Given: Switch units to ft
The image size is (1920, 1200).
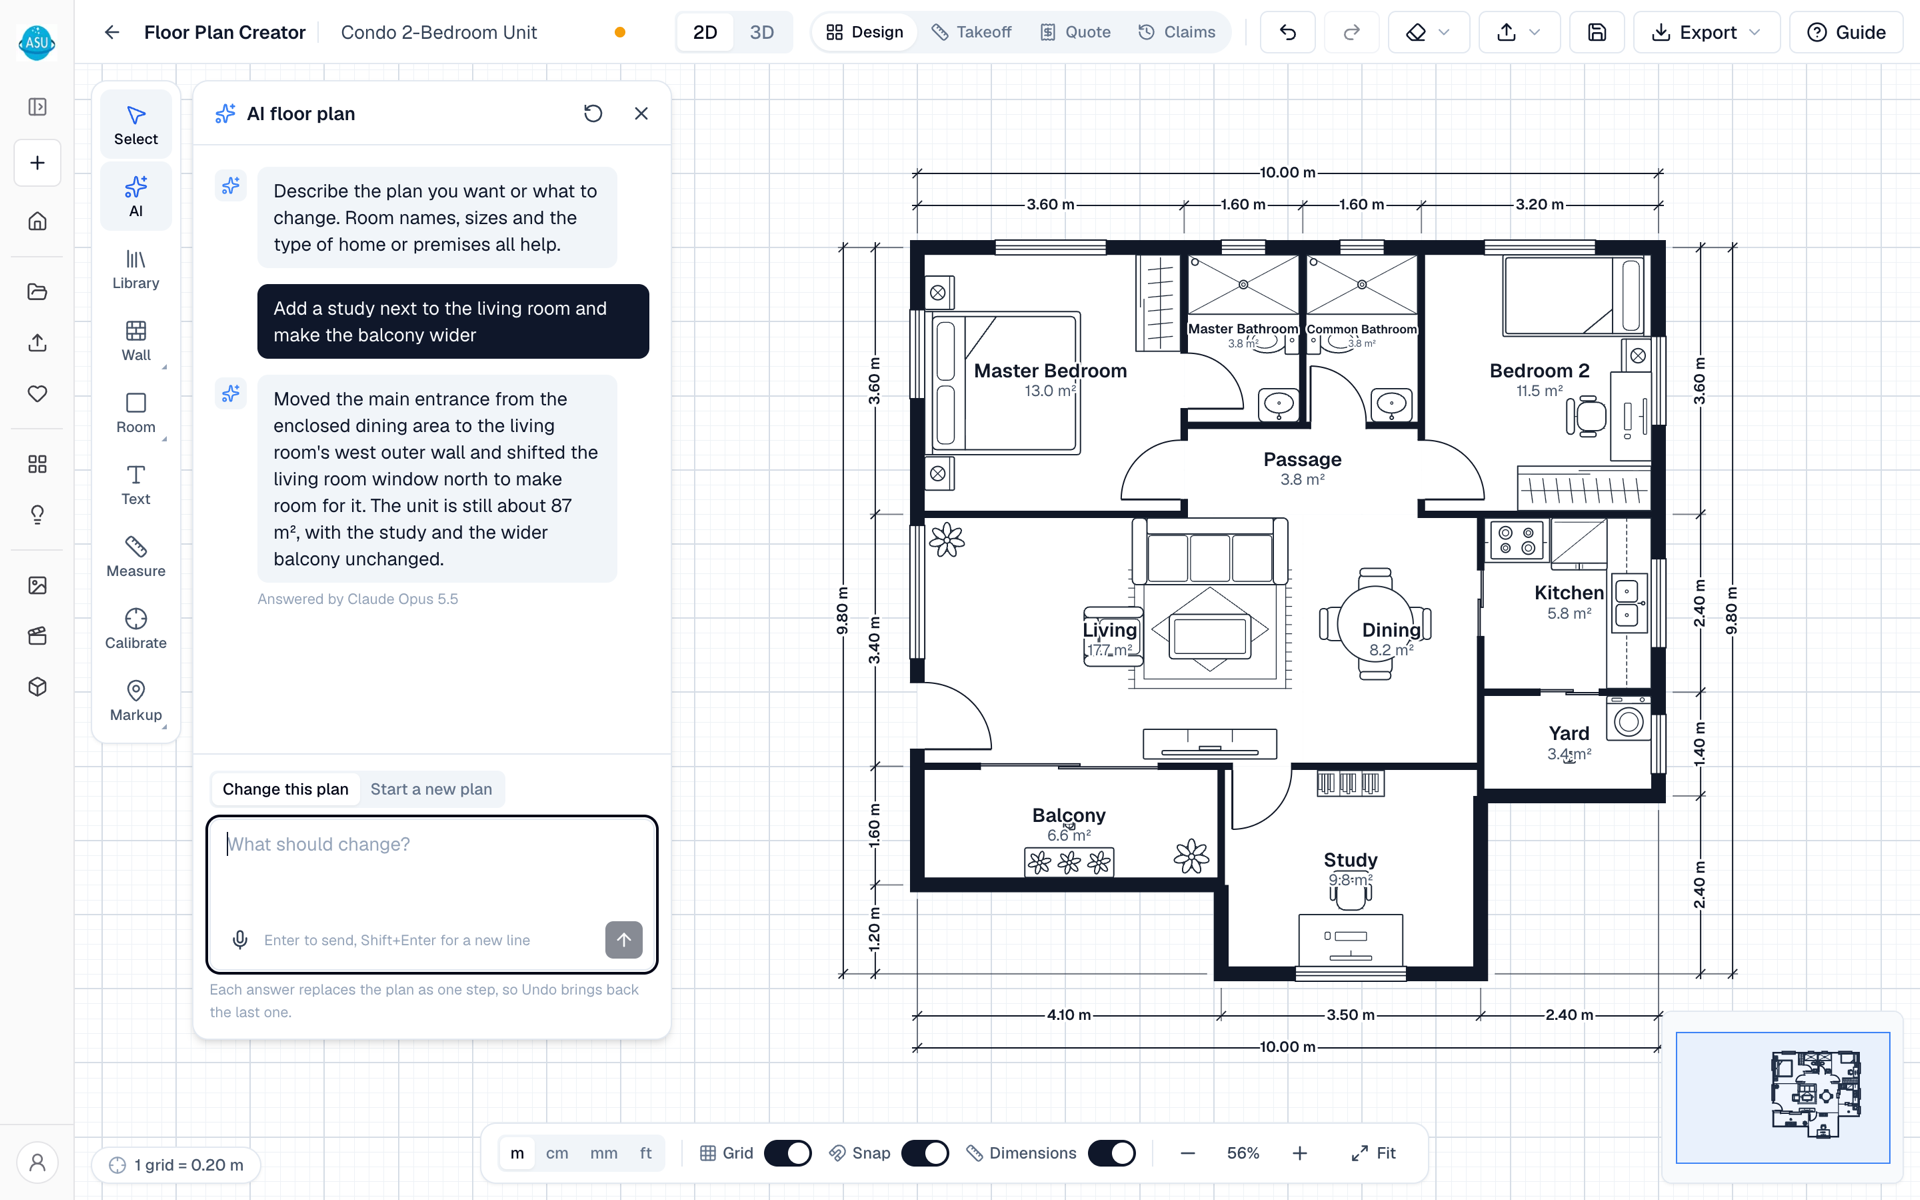Looking at the screenshot, I should 646,1153.
